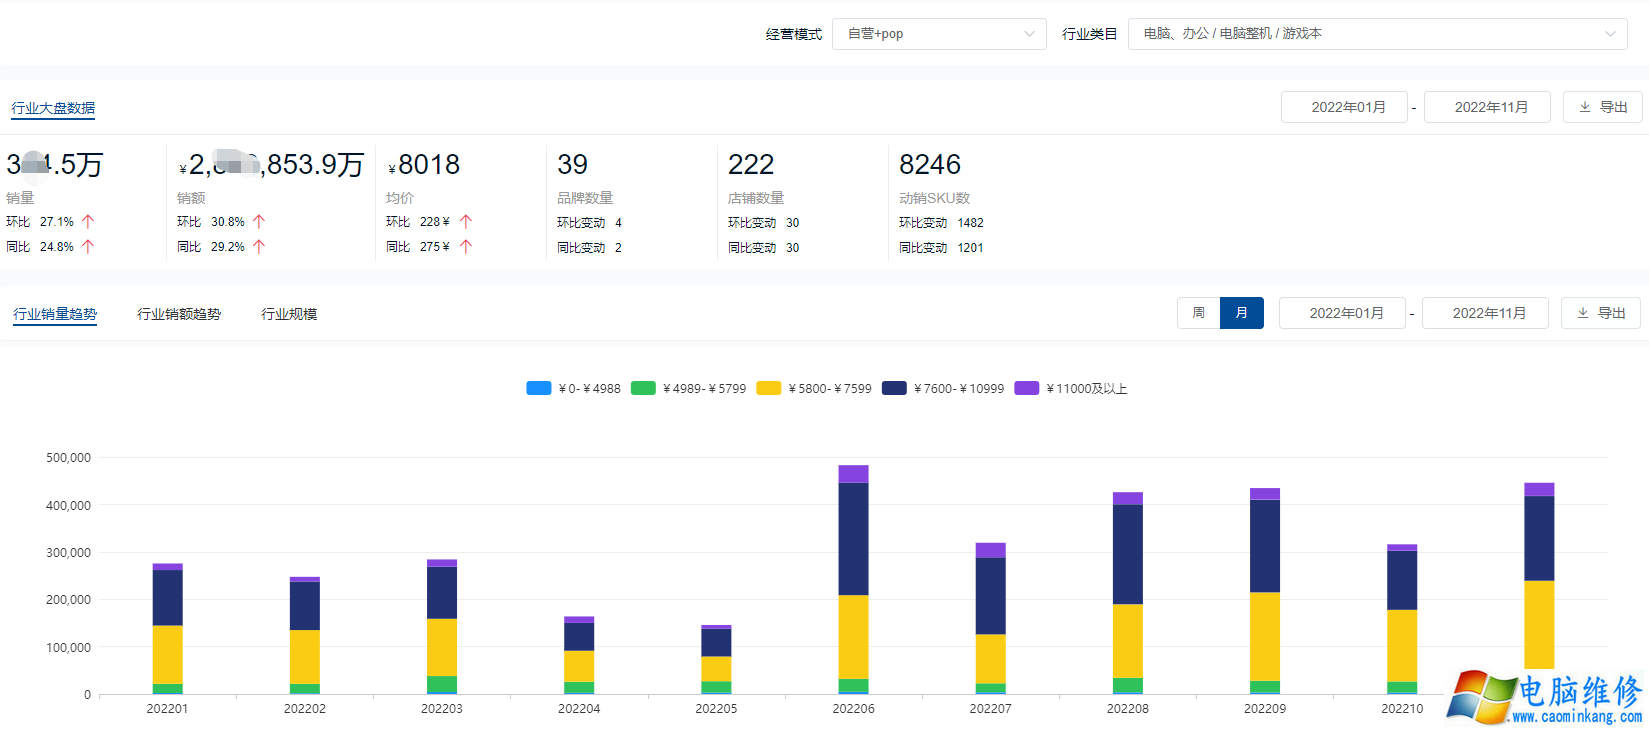Click the 500,000 y-axis label

click(x=68, y=458)
